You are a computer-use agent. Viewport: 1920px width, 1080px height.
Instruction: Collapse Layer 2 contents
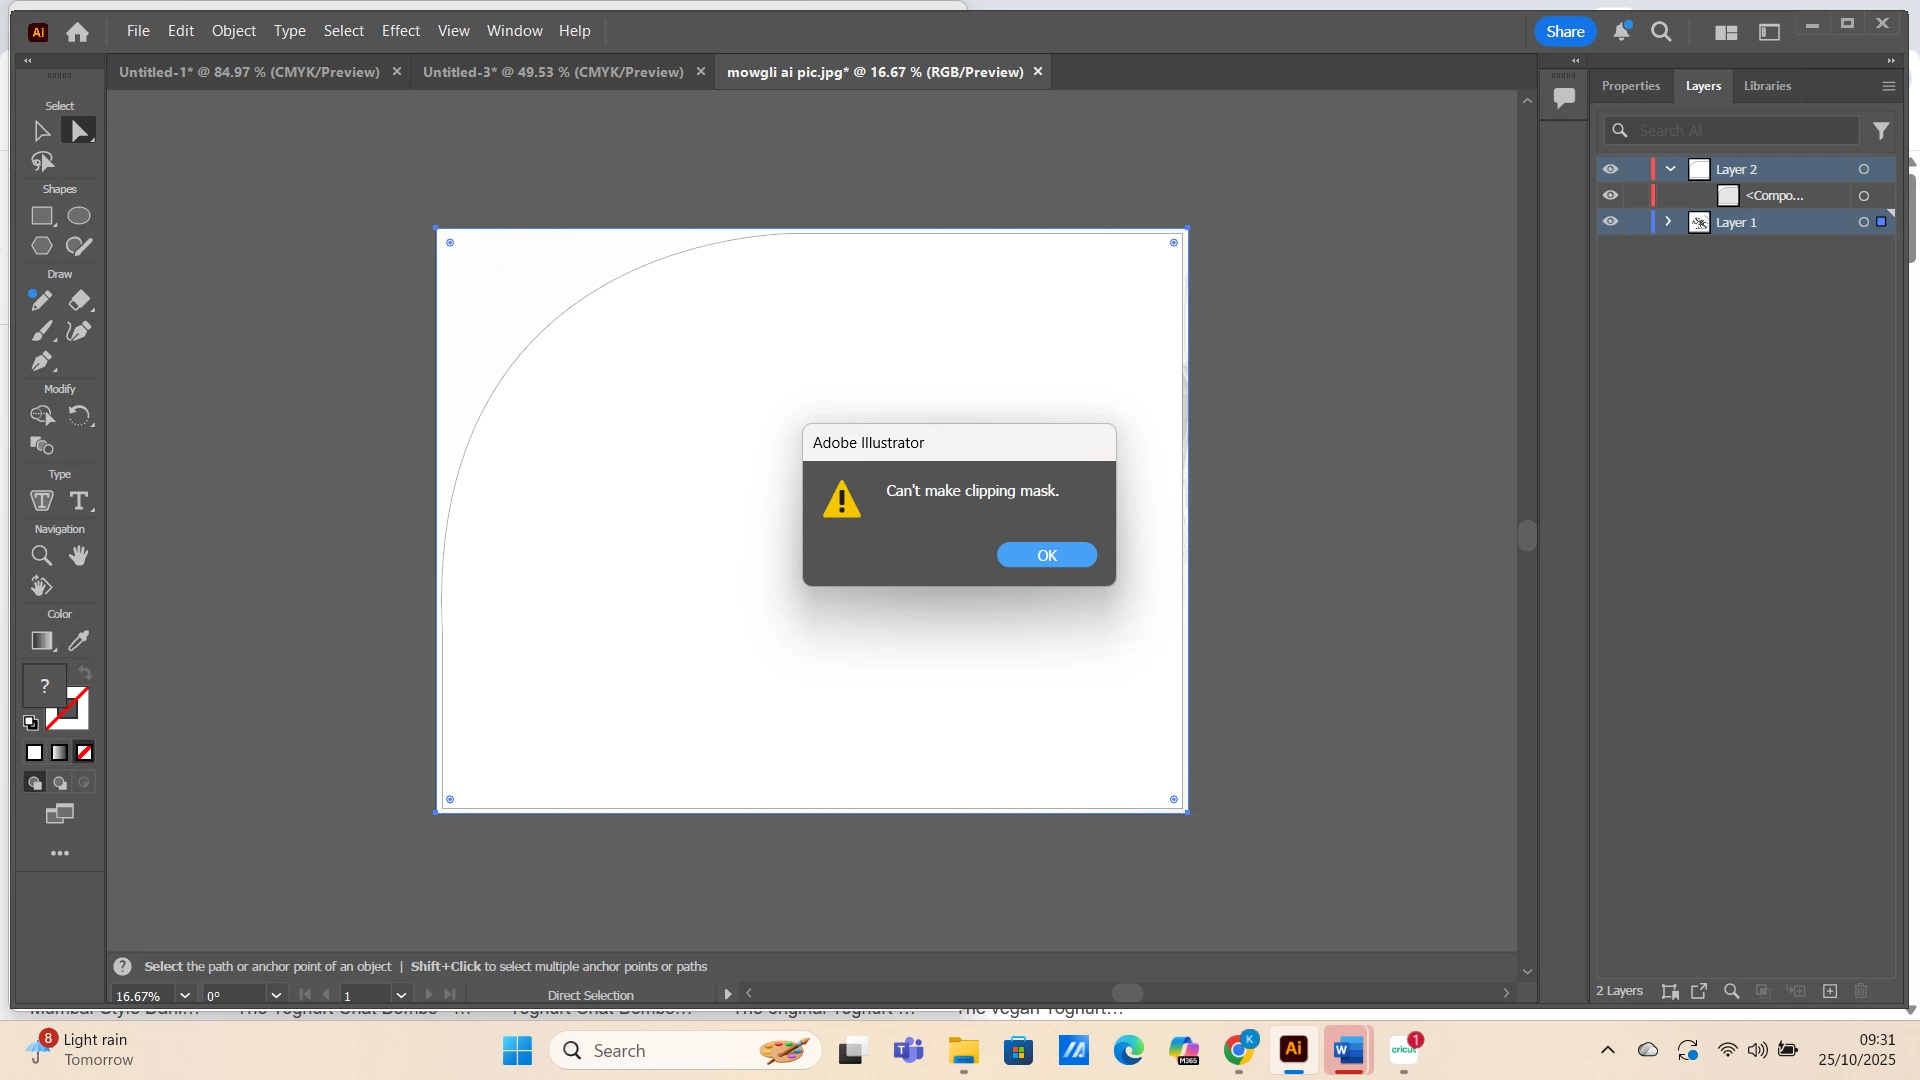[1670, 169]
